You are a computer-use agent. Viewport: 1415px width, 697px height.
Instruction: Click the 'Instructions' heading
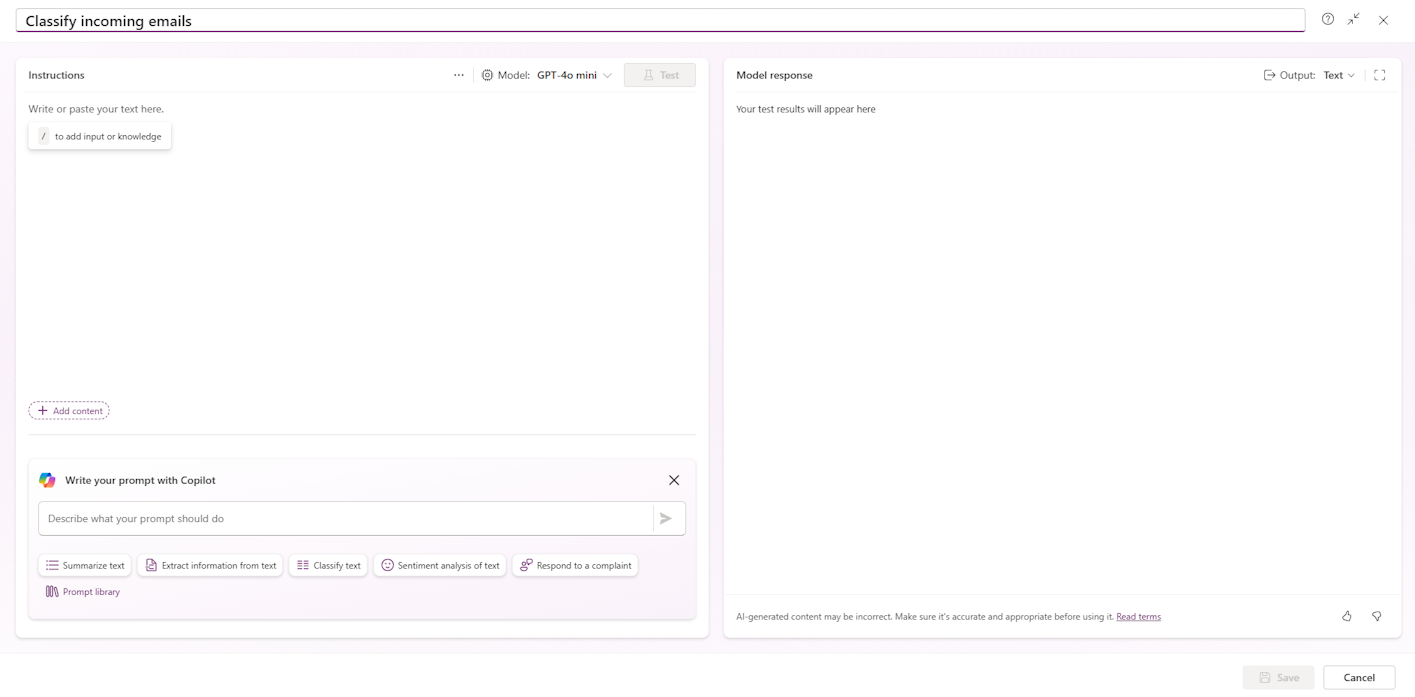click(56, 75)
